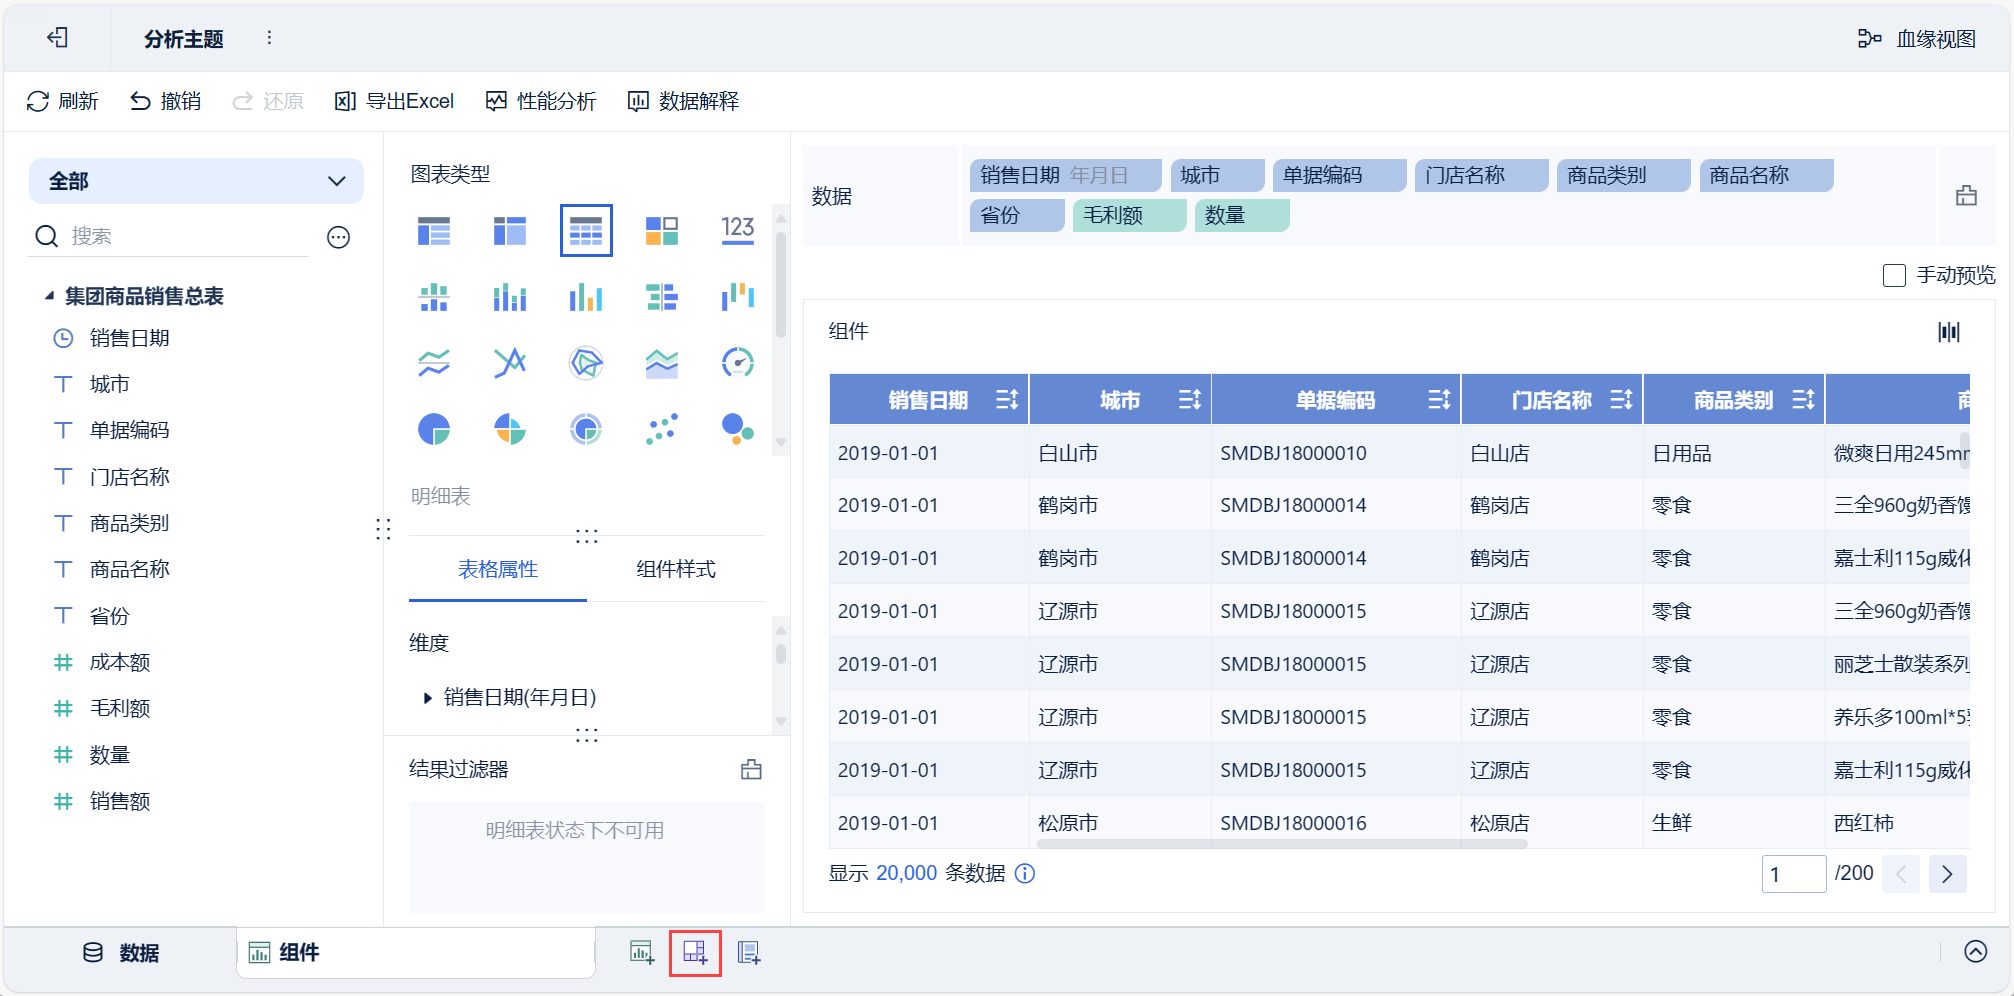Click the 撤销 undo button
Screen dimensions: 2014x996
point(166,101)
